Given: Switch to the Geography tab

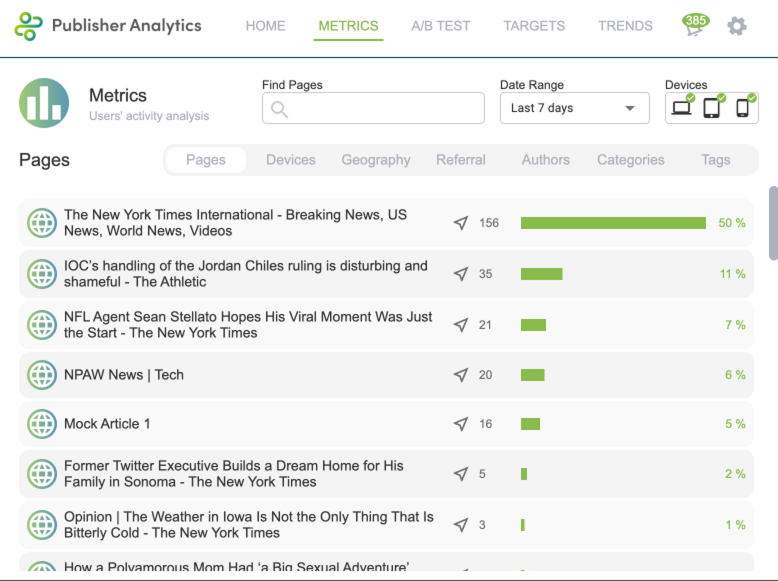Looking at the screenshot, I should (376, 160).
